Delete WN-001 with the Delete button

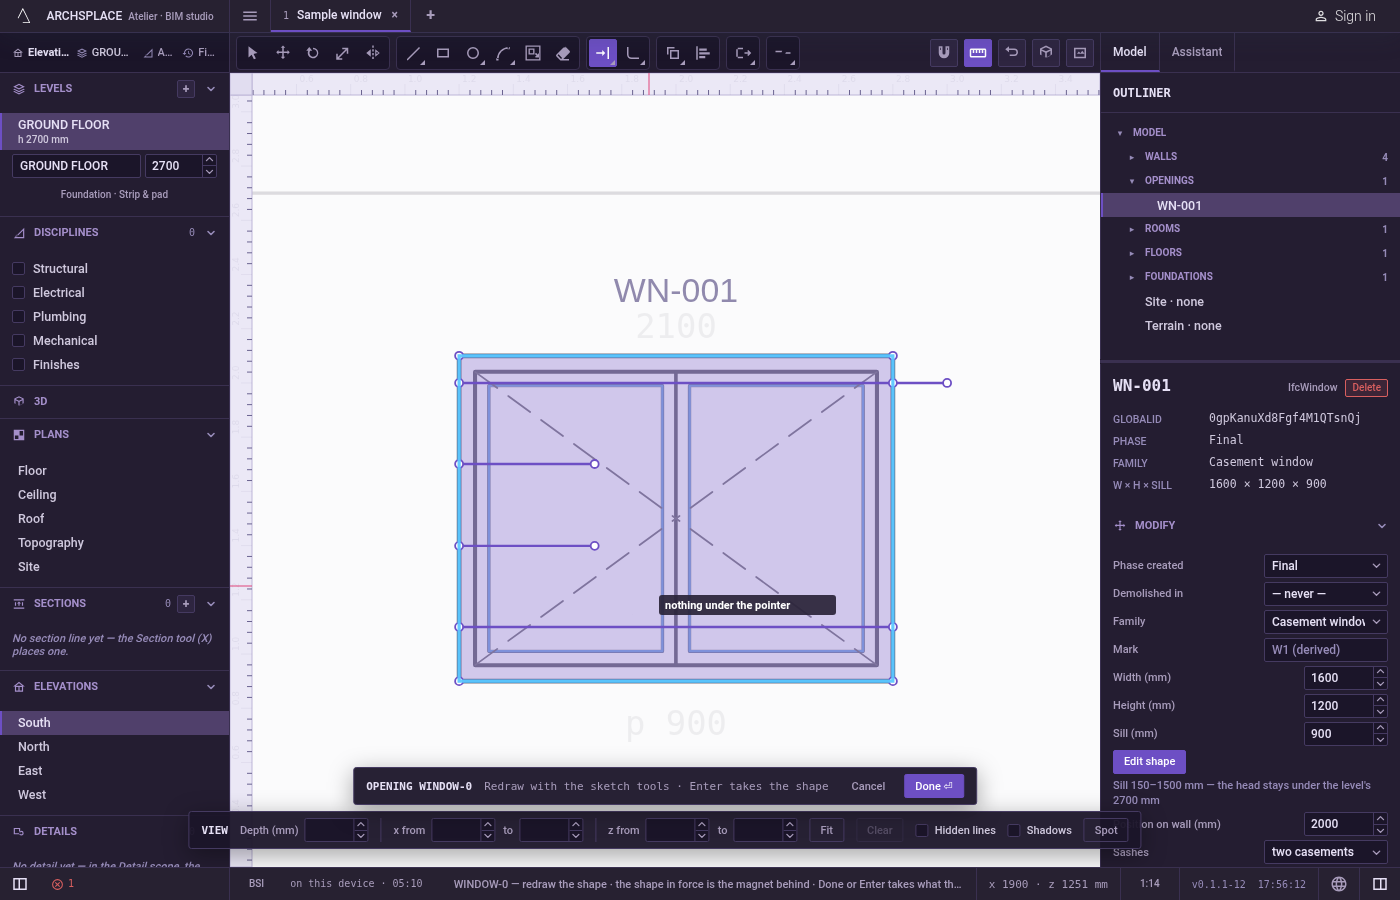tap(1367, 388)
